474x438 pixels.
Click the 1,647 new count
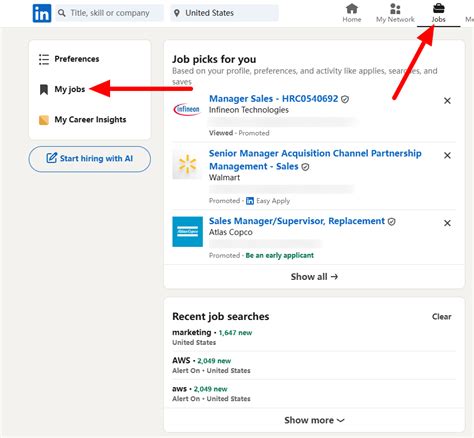235,333
